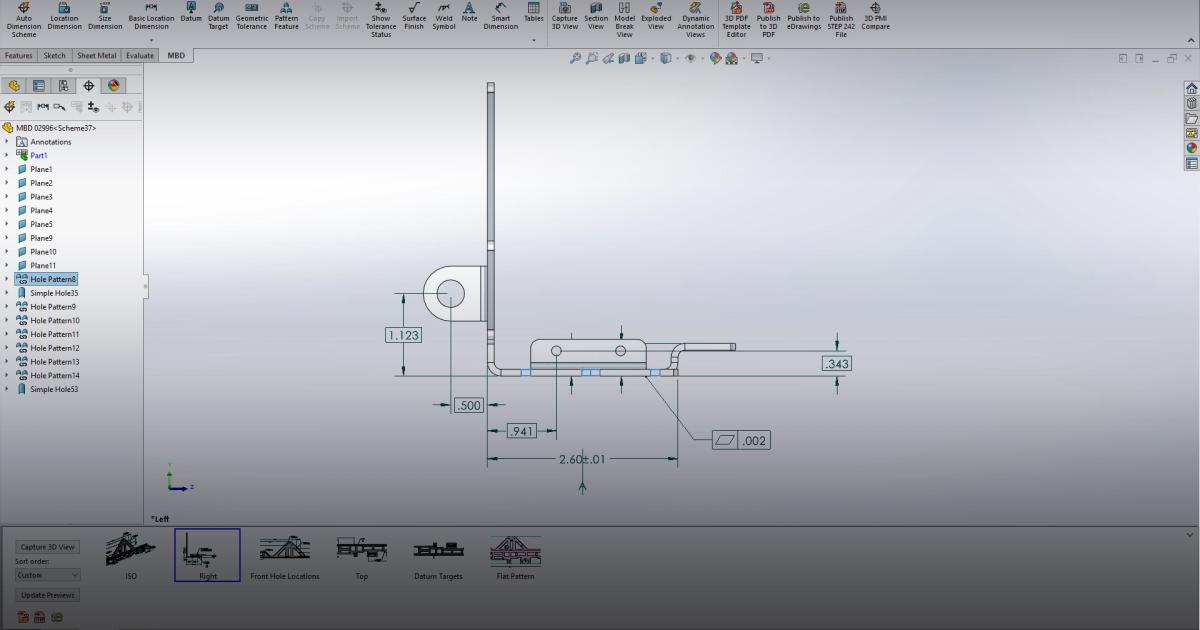Viewport: 1200px width, 630px height.
Task: Select the Flat Pattern view thumbnail
Action: point(514,550)
